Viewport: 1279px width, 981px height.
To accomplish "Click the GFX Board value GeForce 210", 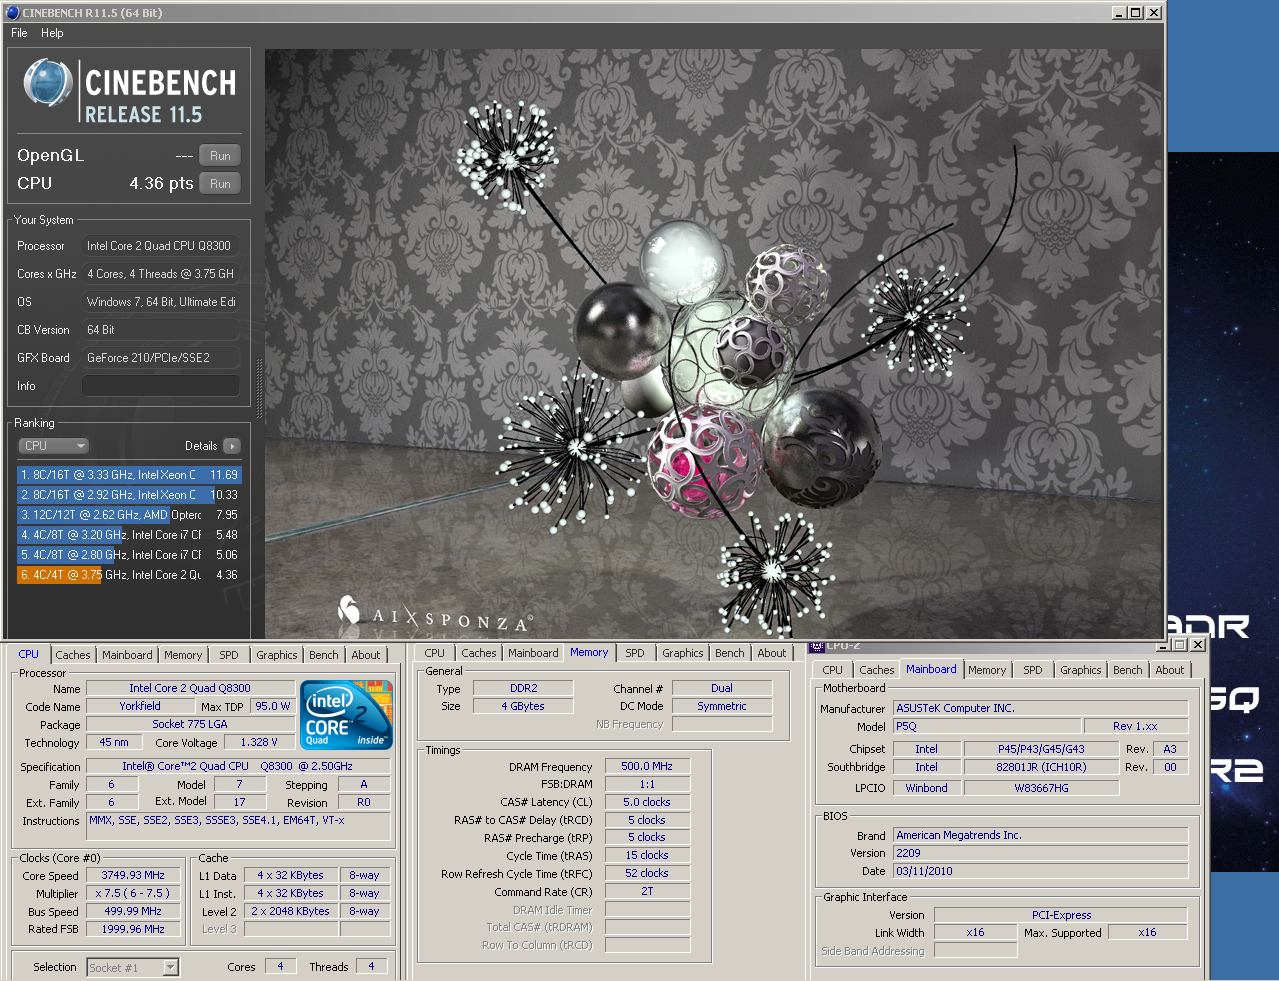I will (161, 358).
